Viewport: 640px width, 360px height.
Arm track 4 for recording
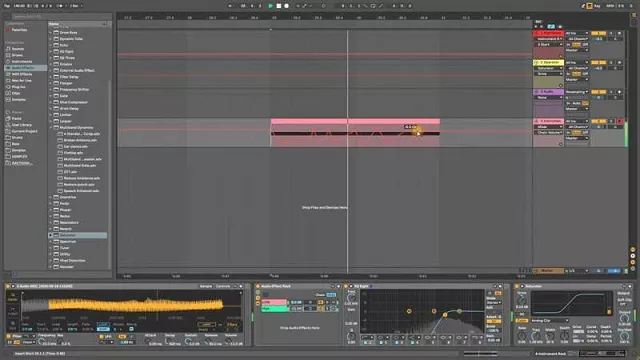coord(620,121)
